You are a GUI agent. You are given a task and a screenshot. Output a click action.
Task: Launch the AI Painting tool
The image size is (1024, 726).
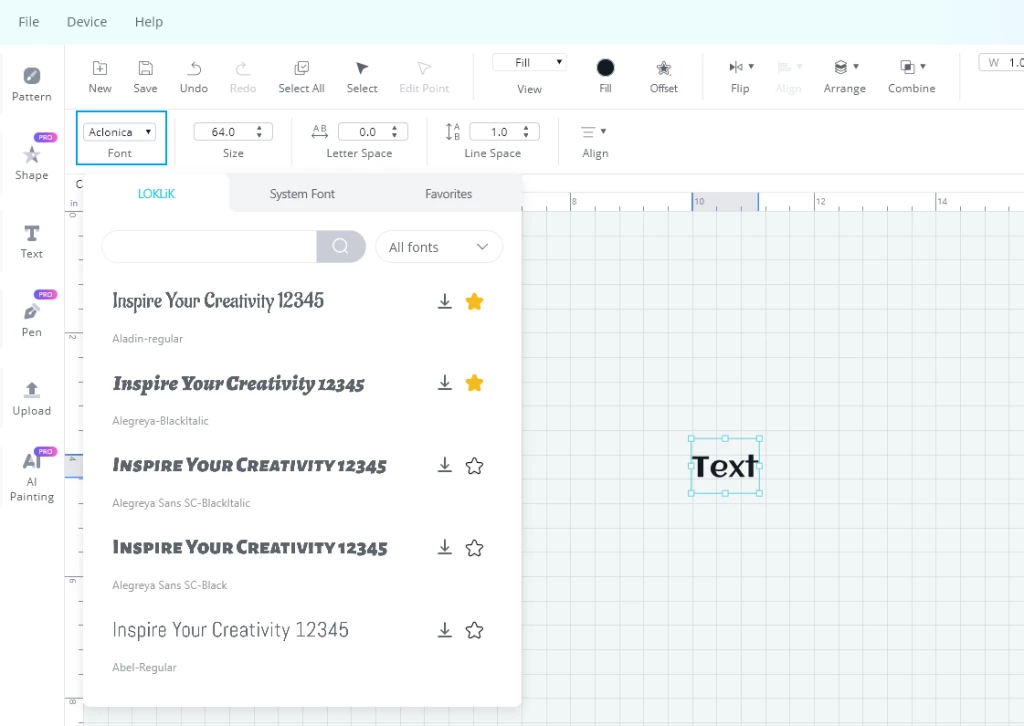click(x=31, y=477)
